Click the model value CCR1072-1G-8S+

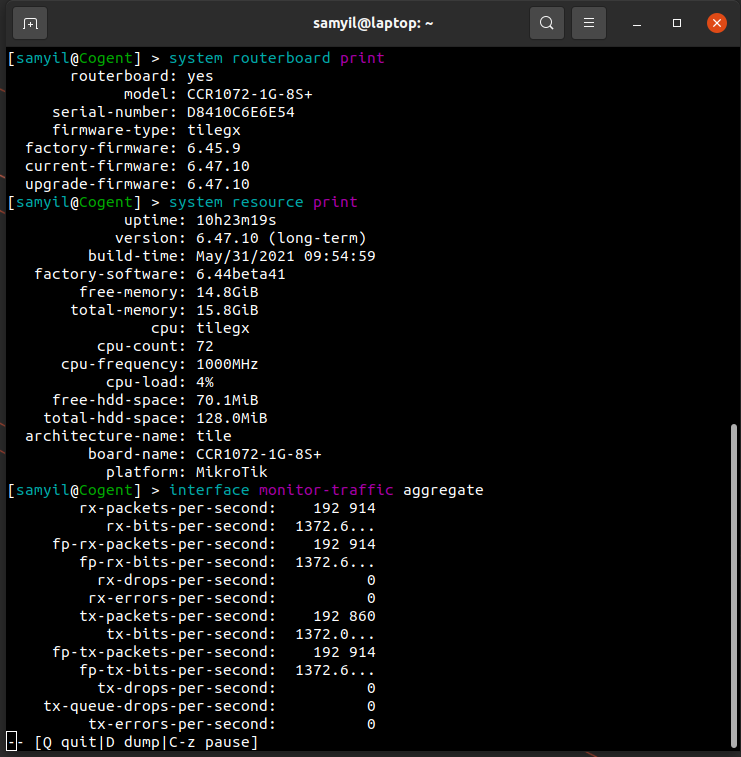[250, 94]
